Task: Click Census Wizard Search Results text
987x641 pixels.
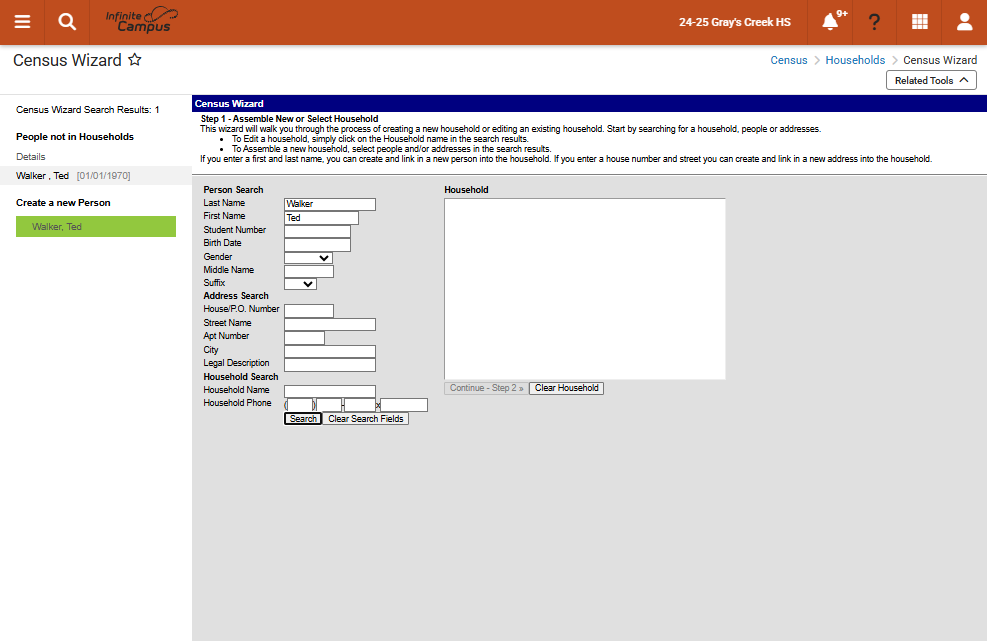Action: click(87, 110)
